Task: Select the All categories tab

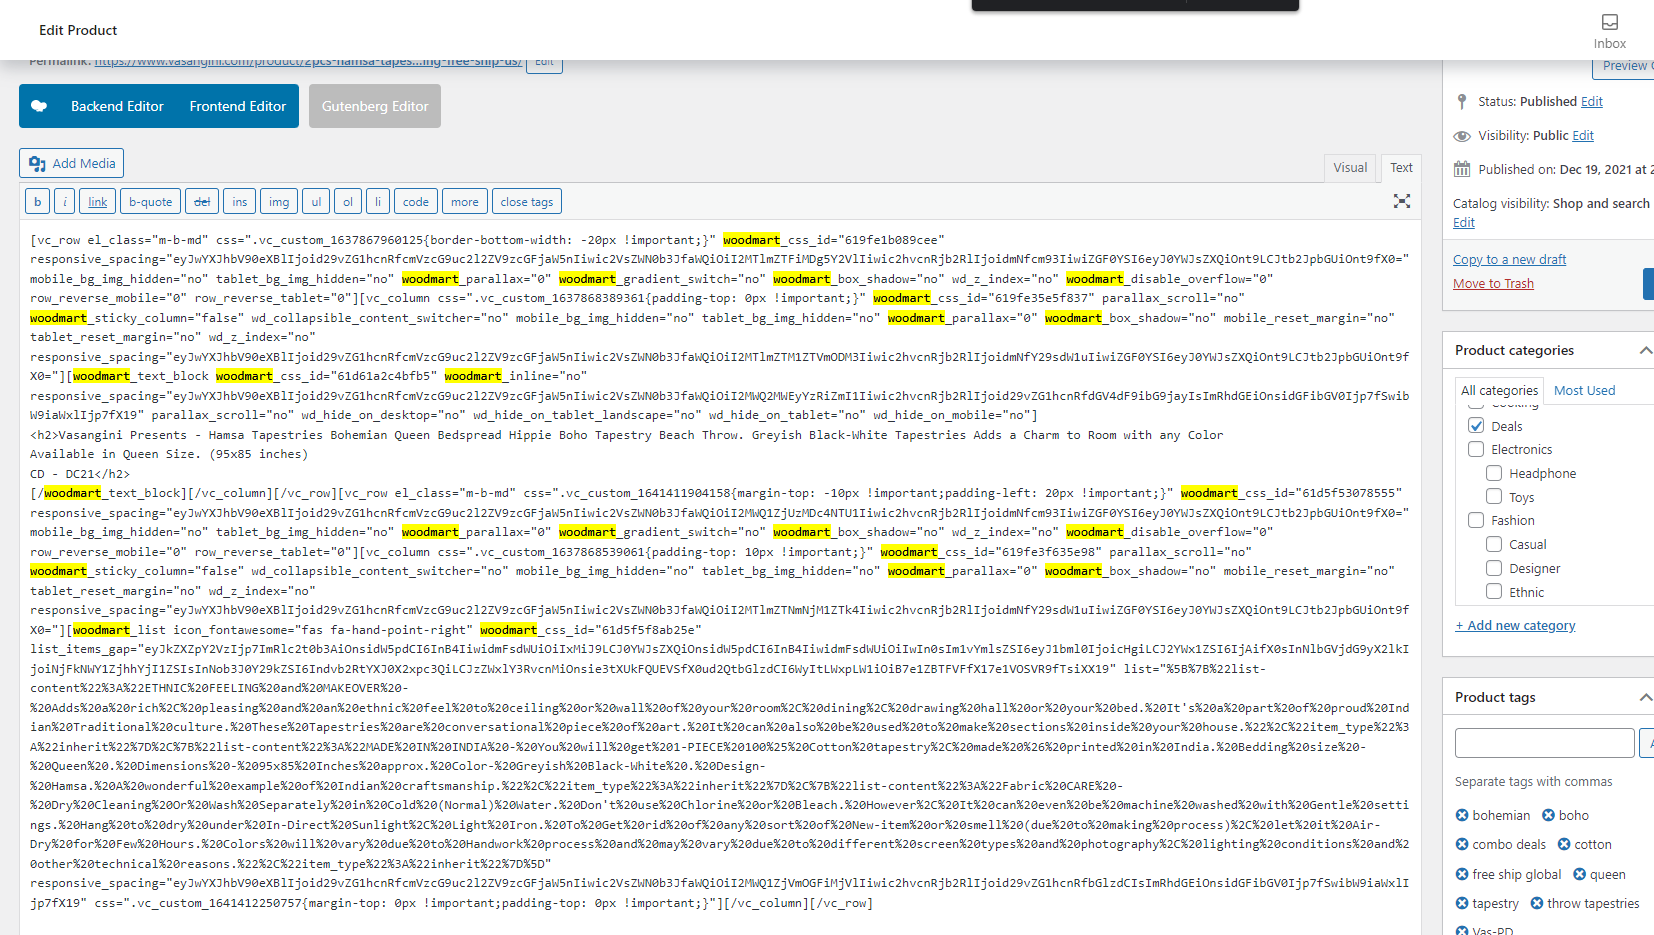Action: (x=1499, y=390)
